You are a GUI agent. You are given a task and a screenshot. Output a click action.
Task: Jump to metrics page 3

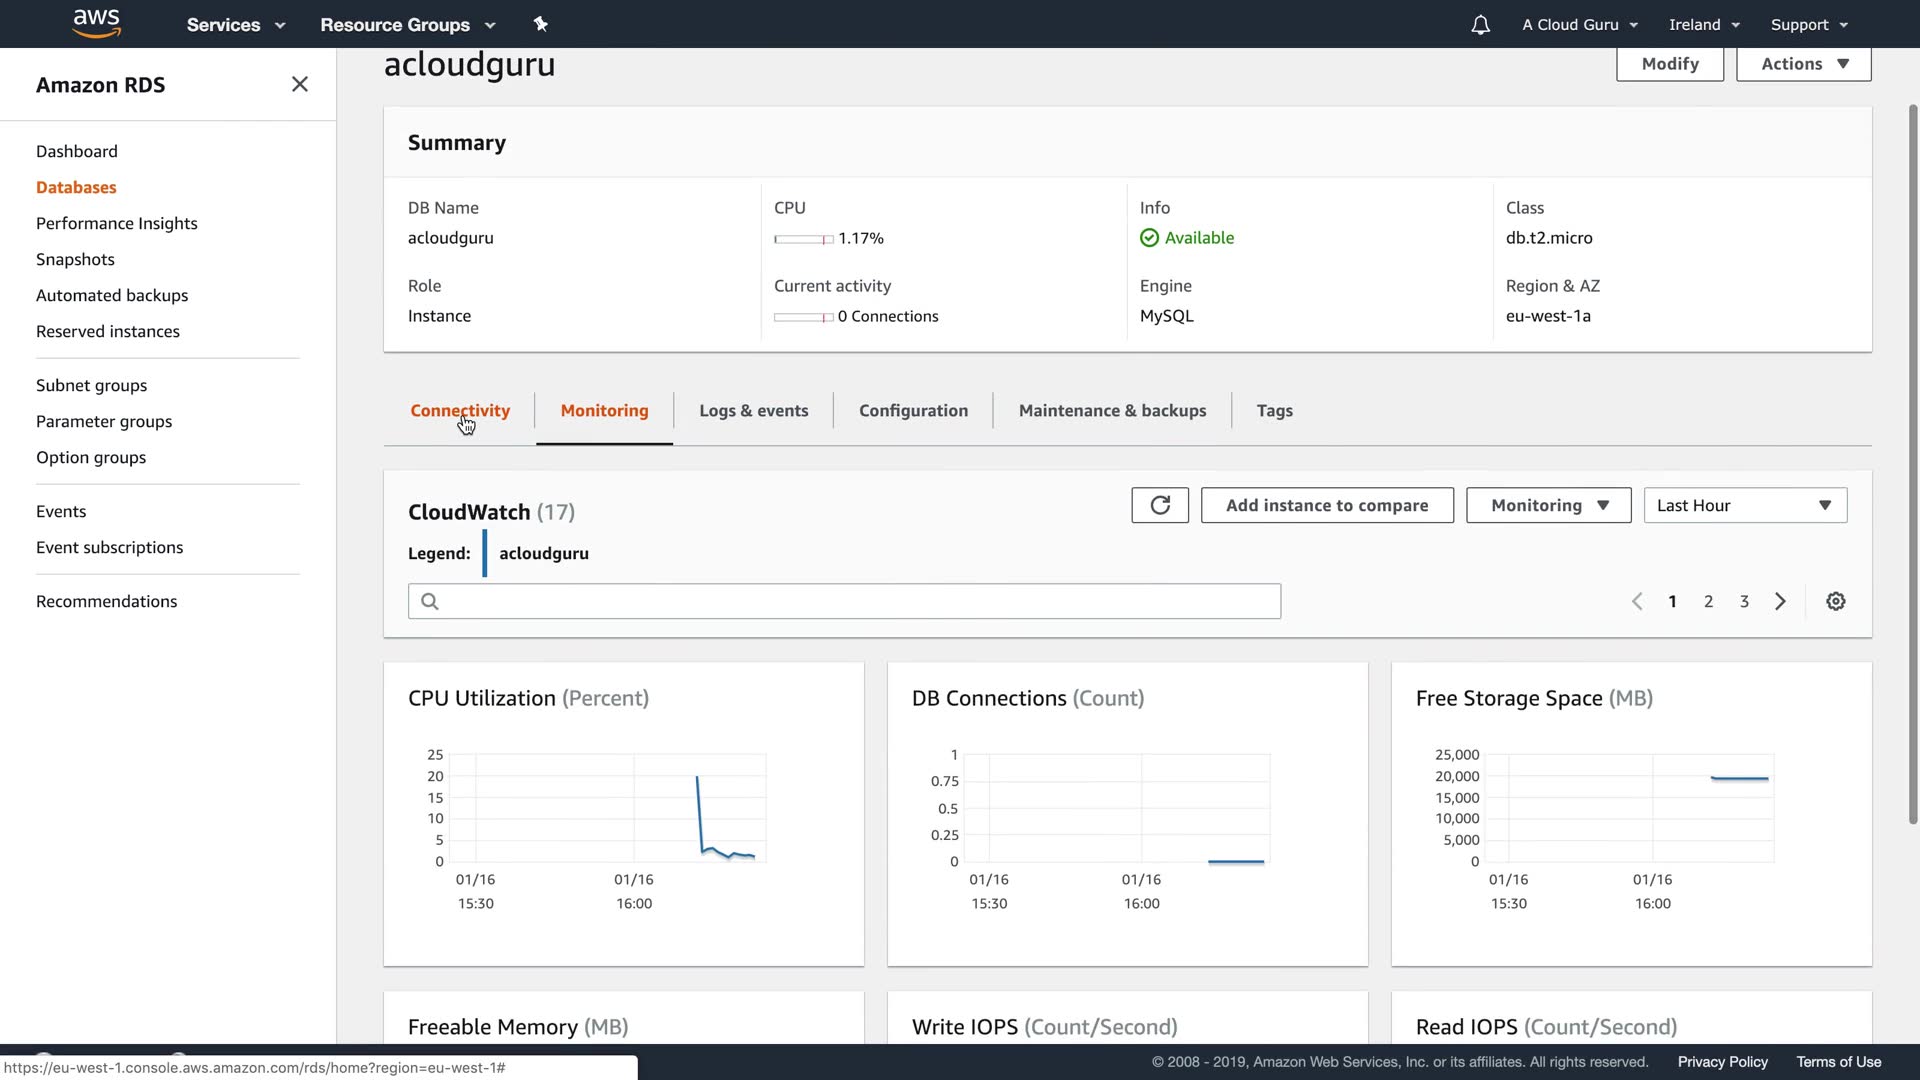1744,602
